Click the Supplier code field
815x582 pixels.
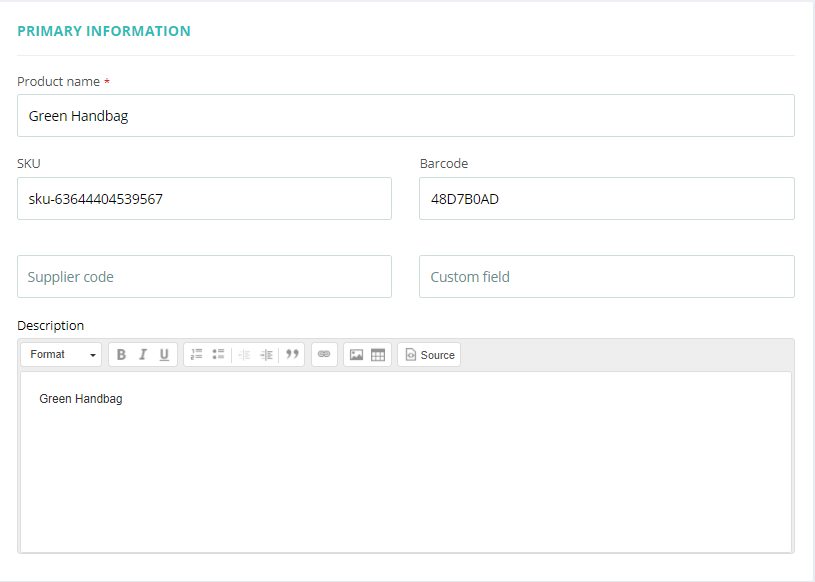tap(204, 276)
